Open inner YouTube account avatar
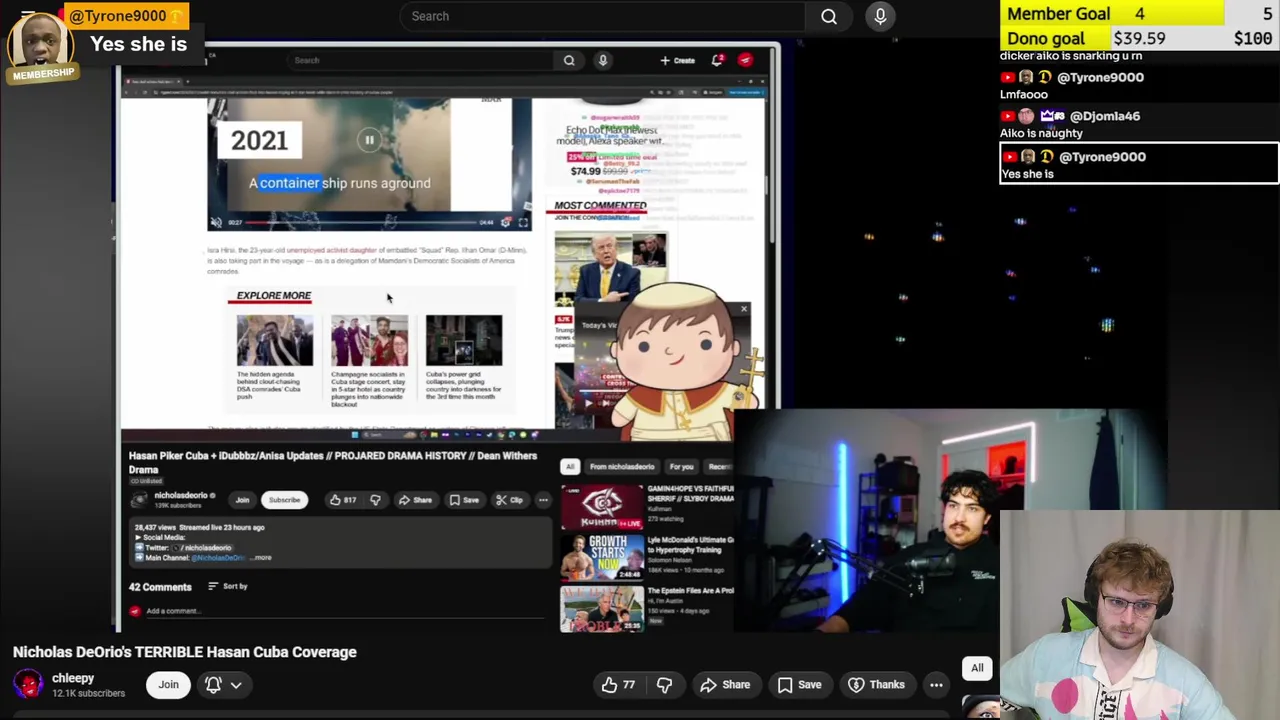Image resolution: width=1280 pixels, height=720 pixels. 745,60
